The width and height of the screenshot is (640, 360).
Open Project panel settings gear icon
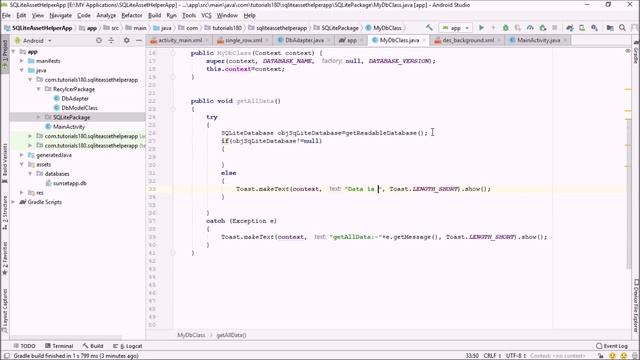click(127, 40)
